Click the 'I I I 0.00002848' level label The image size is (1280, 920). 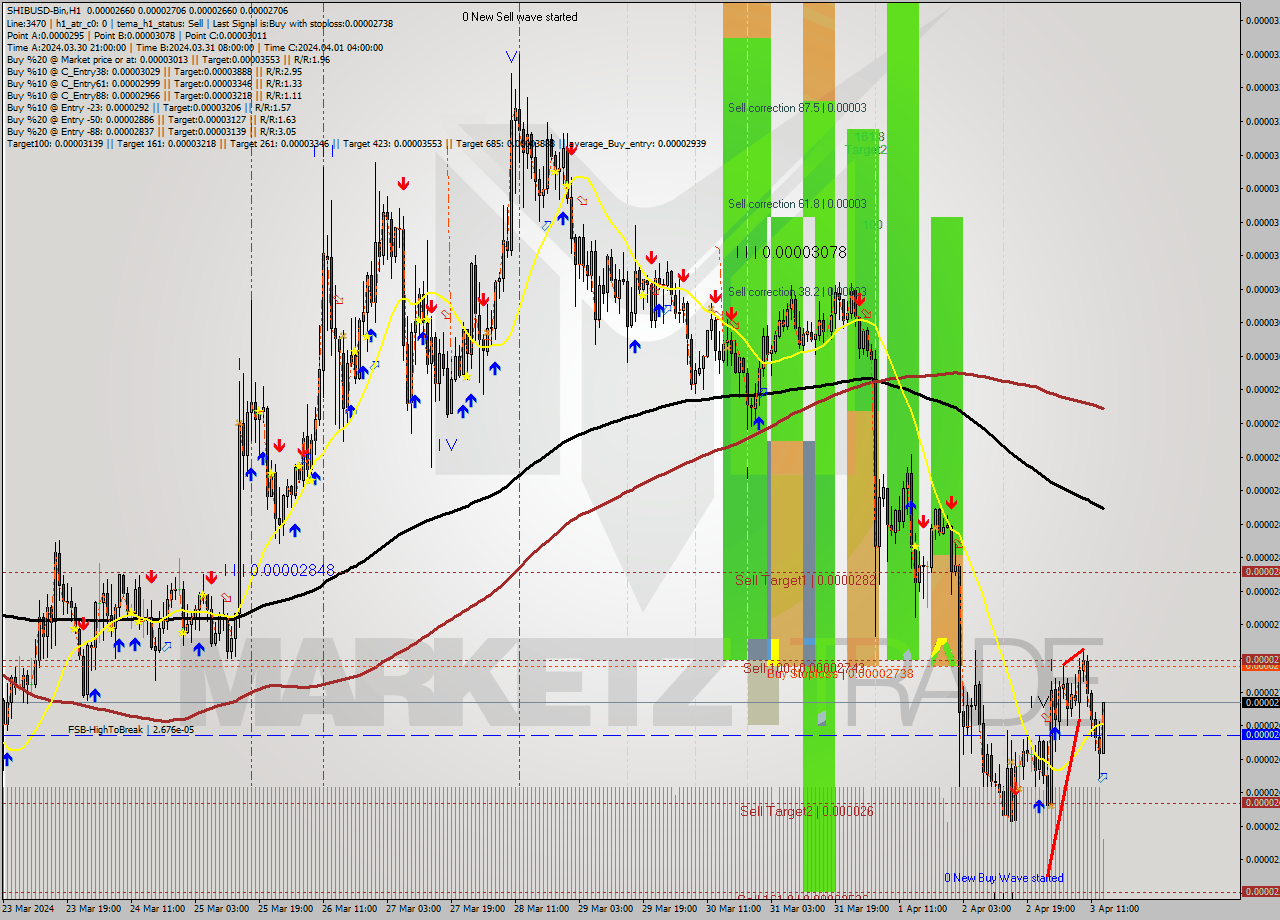(x=278, y=570)
